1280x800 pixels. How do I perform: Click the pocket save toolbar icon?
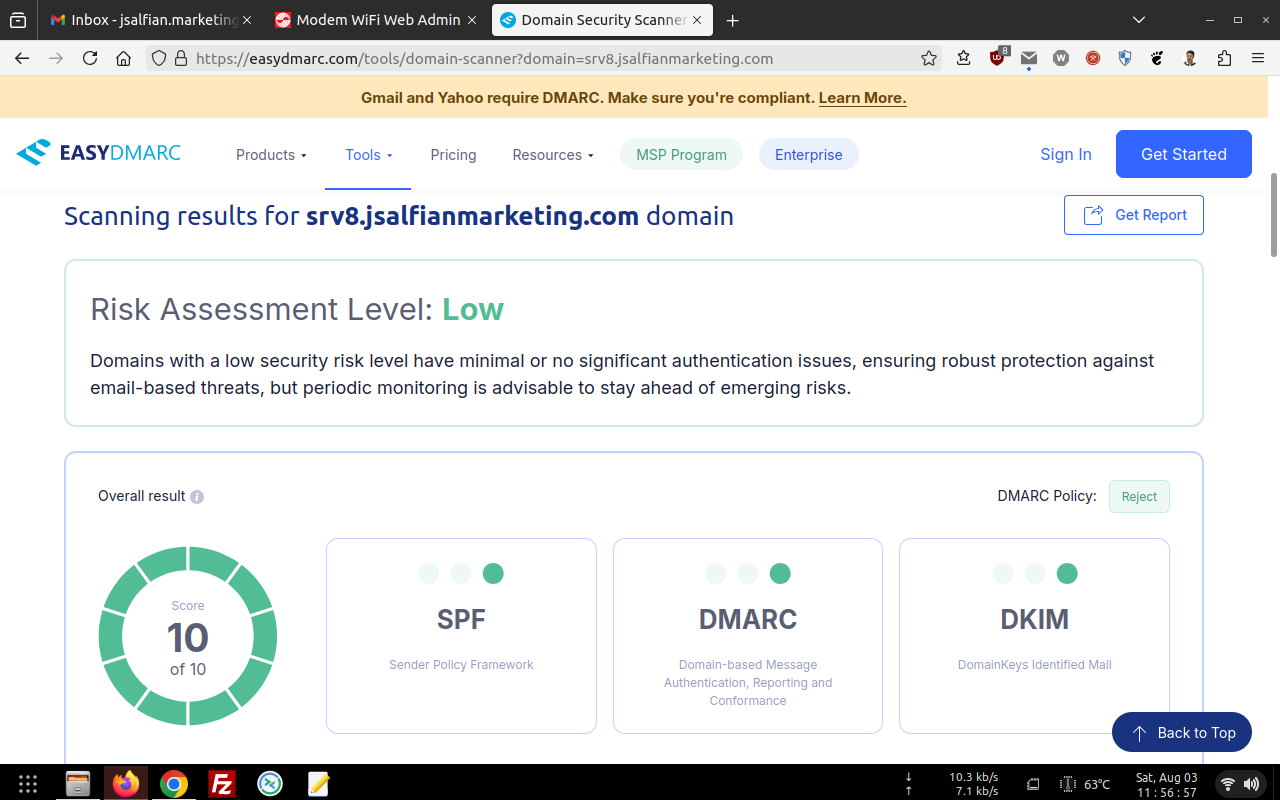[963, 58]
